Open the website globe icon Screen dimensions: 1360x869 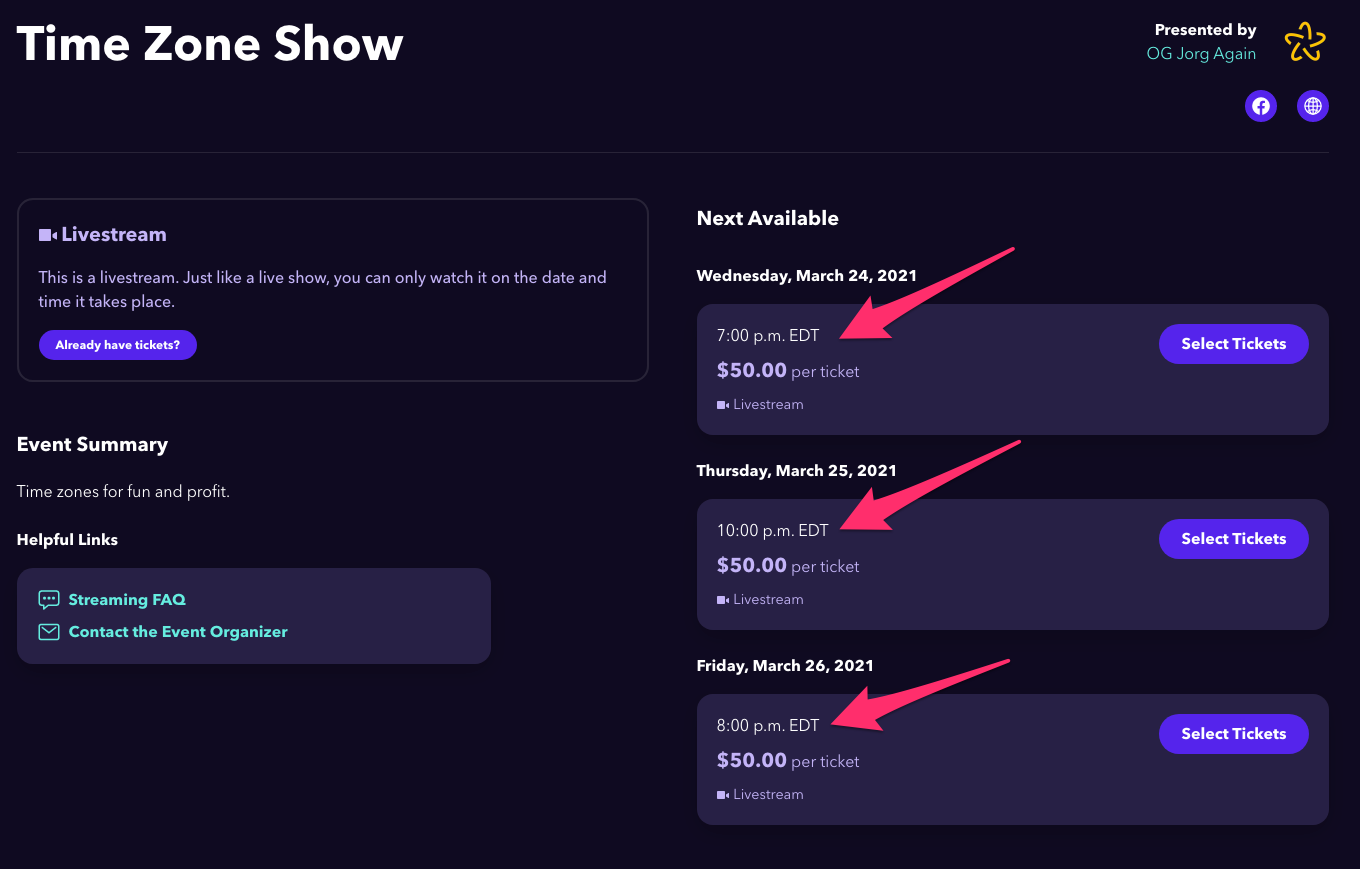click(x=1313, y=105)
